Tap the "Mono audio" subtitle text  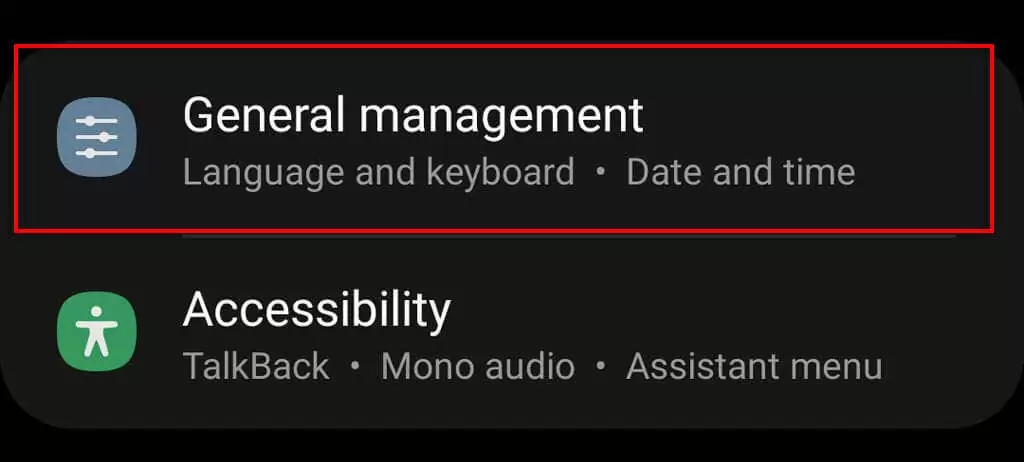pos(477,366)
